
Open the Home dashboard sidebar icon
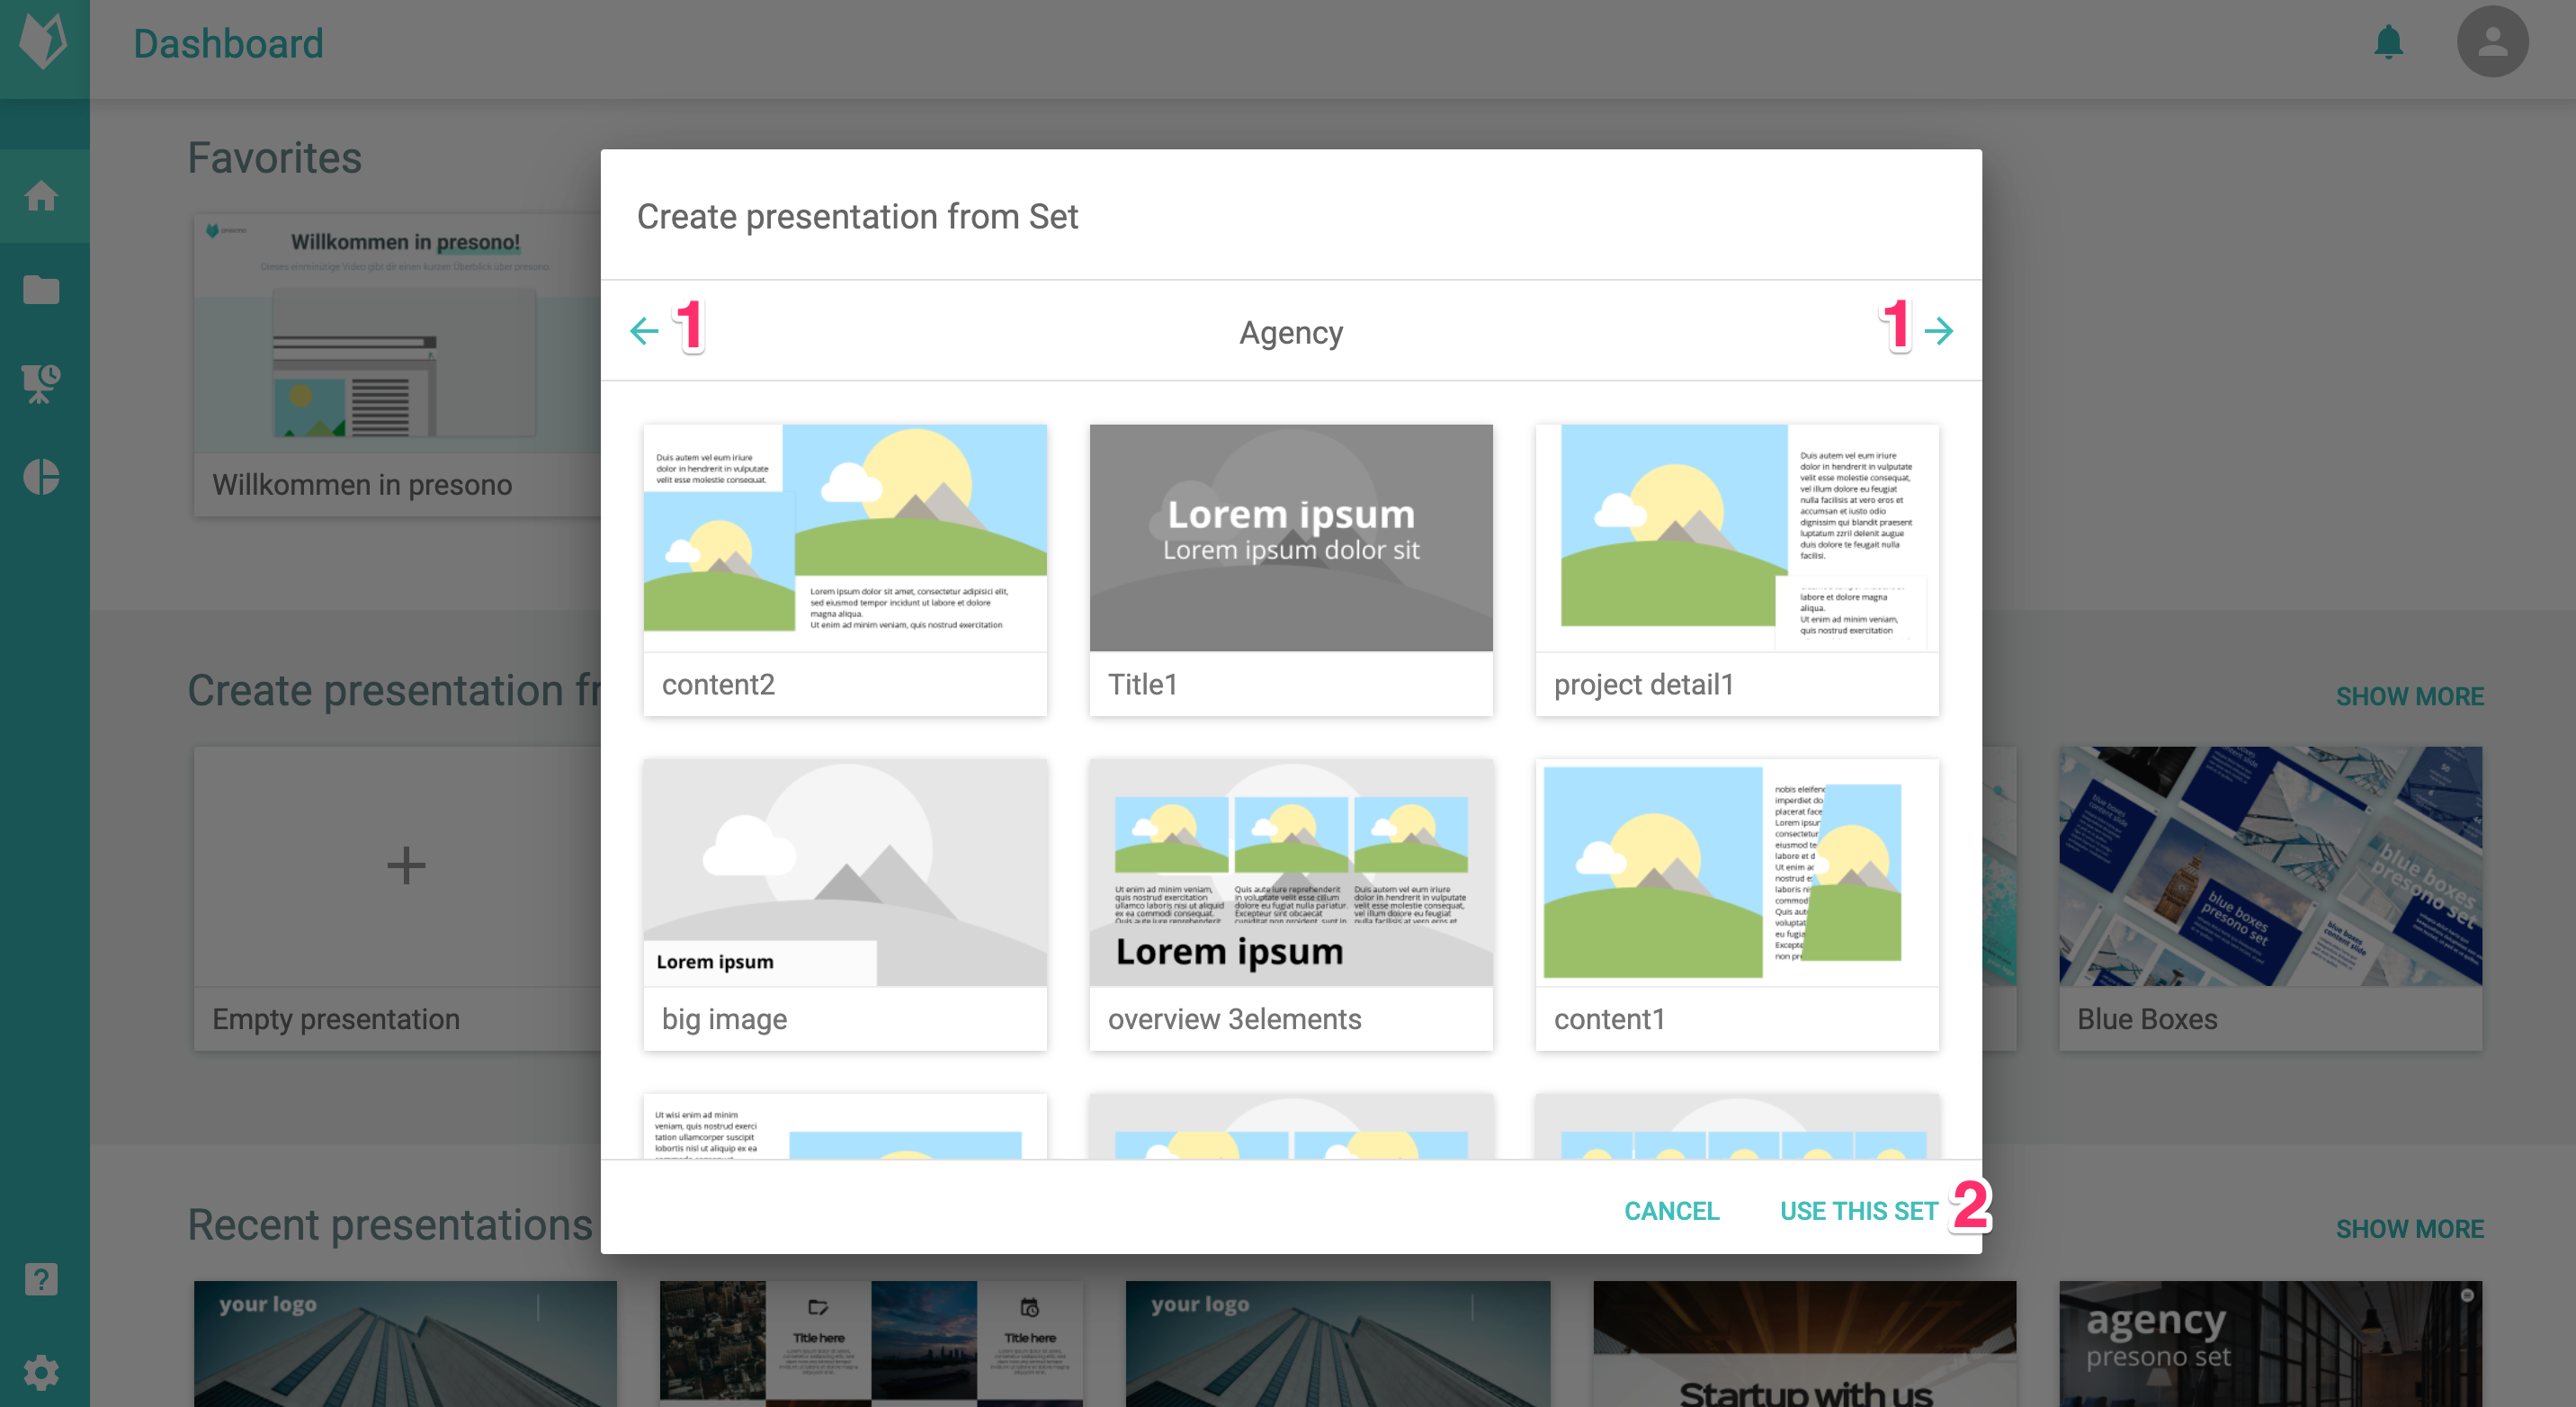click(x=41, y=196)
